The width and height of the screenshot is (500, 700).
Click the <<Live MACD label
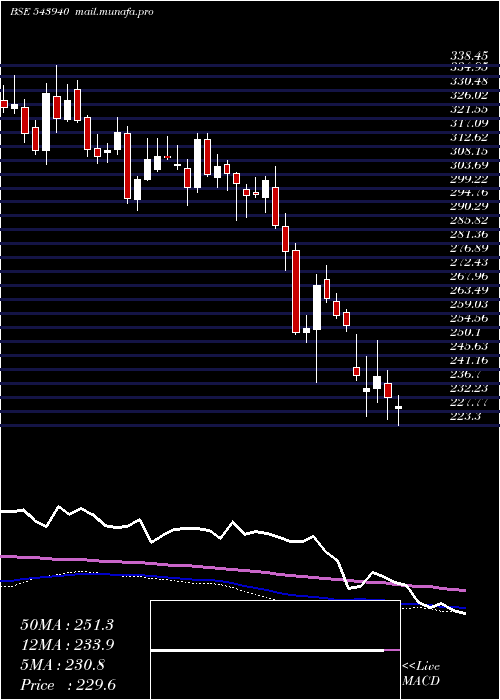click(421, 673)
